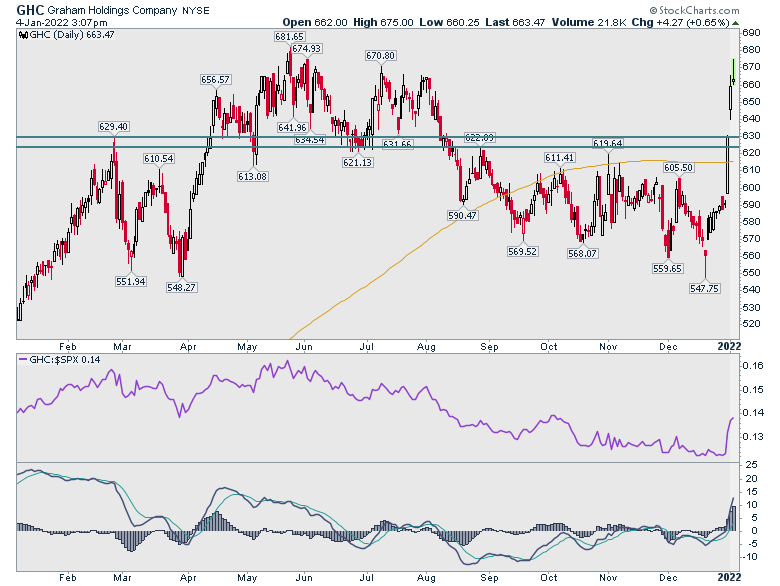
Task: Click the -10 tick on the MACD axis
Action: pyautogui.click(x=751, y=557)
